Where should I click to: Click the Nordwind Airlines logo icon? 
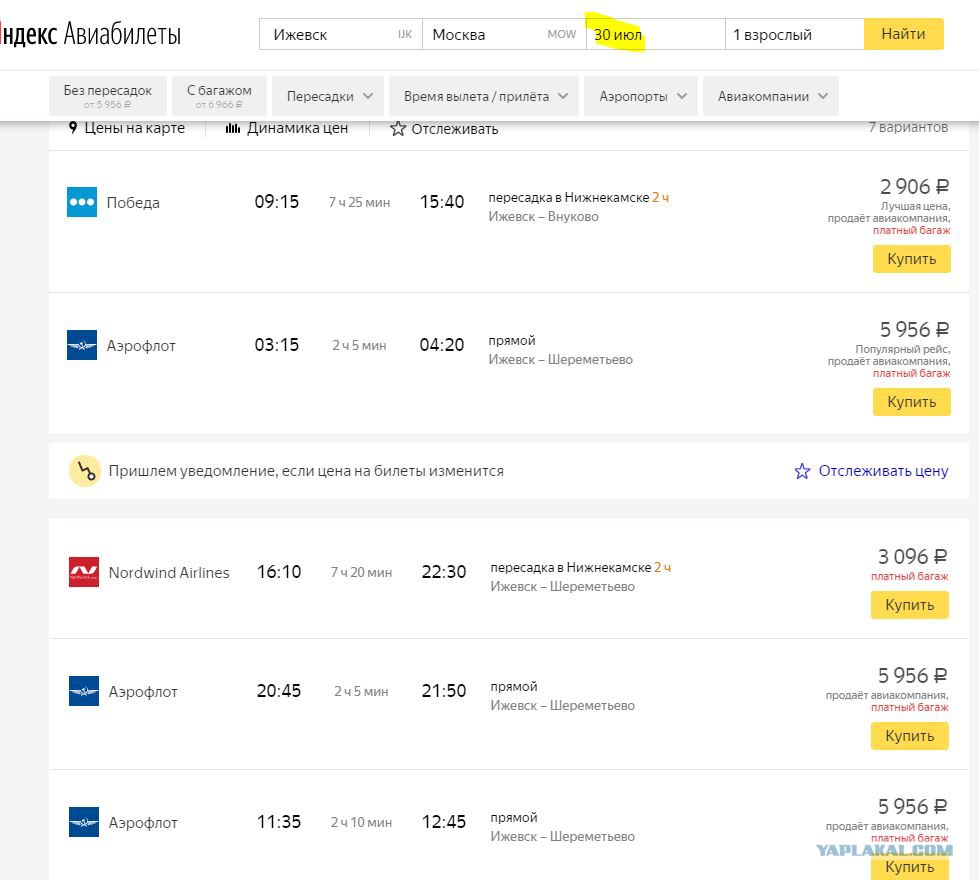click(x=84, y=571)
